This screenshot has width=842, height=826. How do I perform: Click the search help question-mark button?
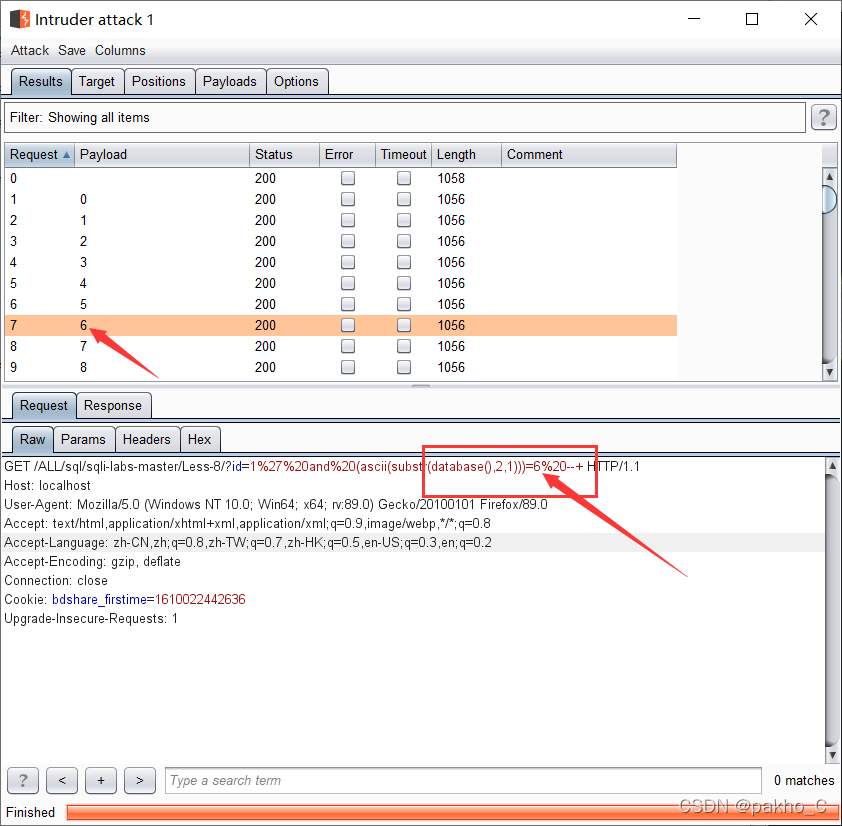23,780
